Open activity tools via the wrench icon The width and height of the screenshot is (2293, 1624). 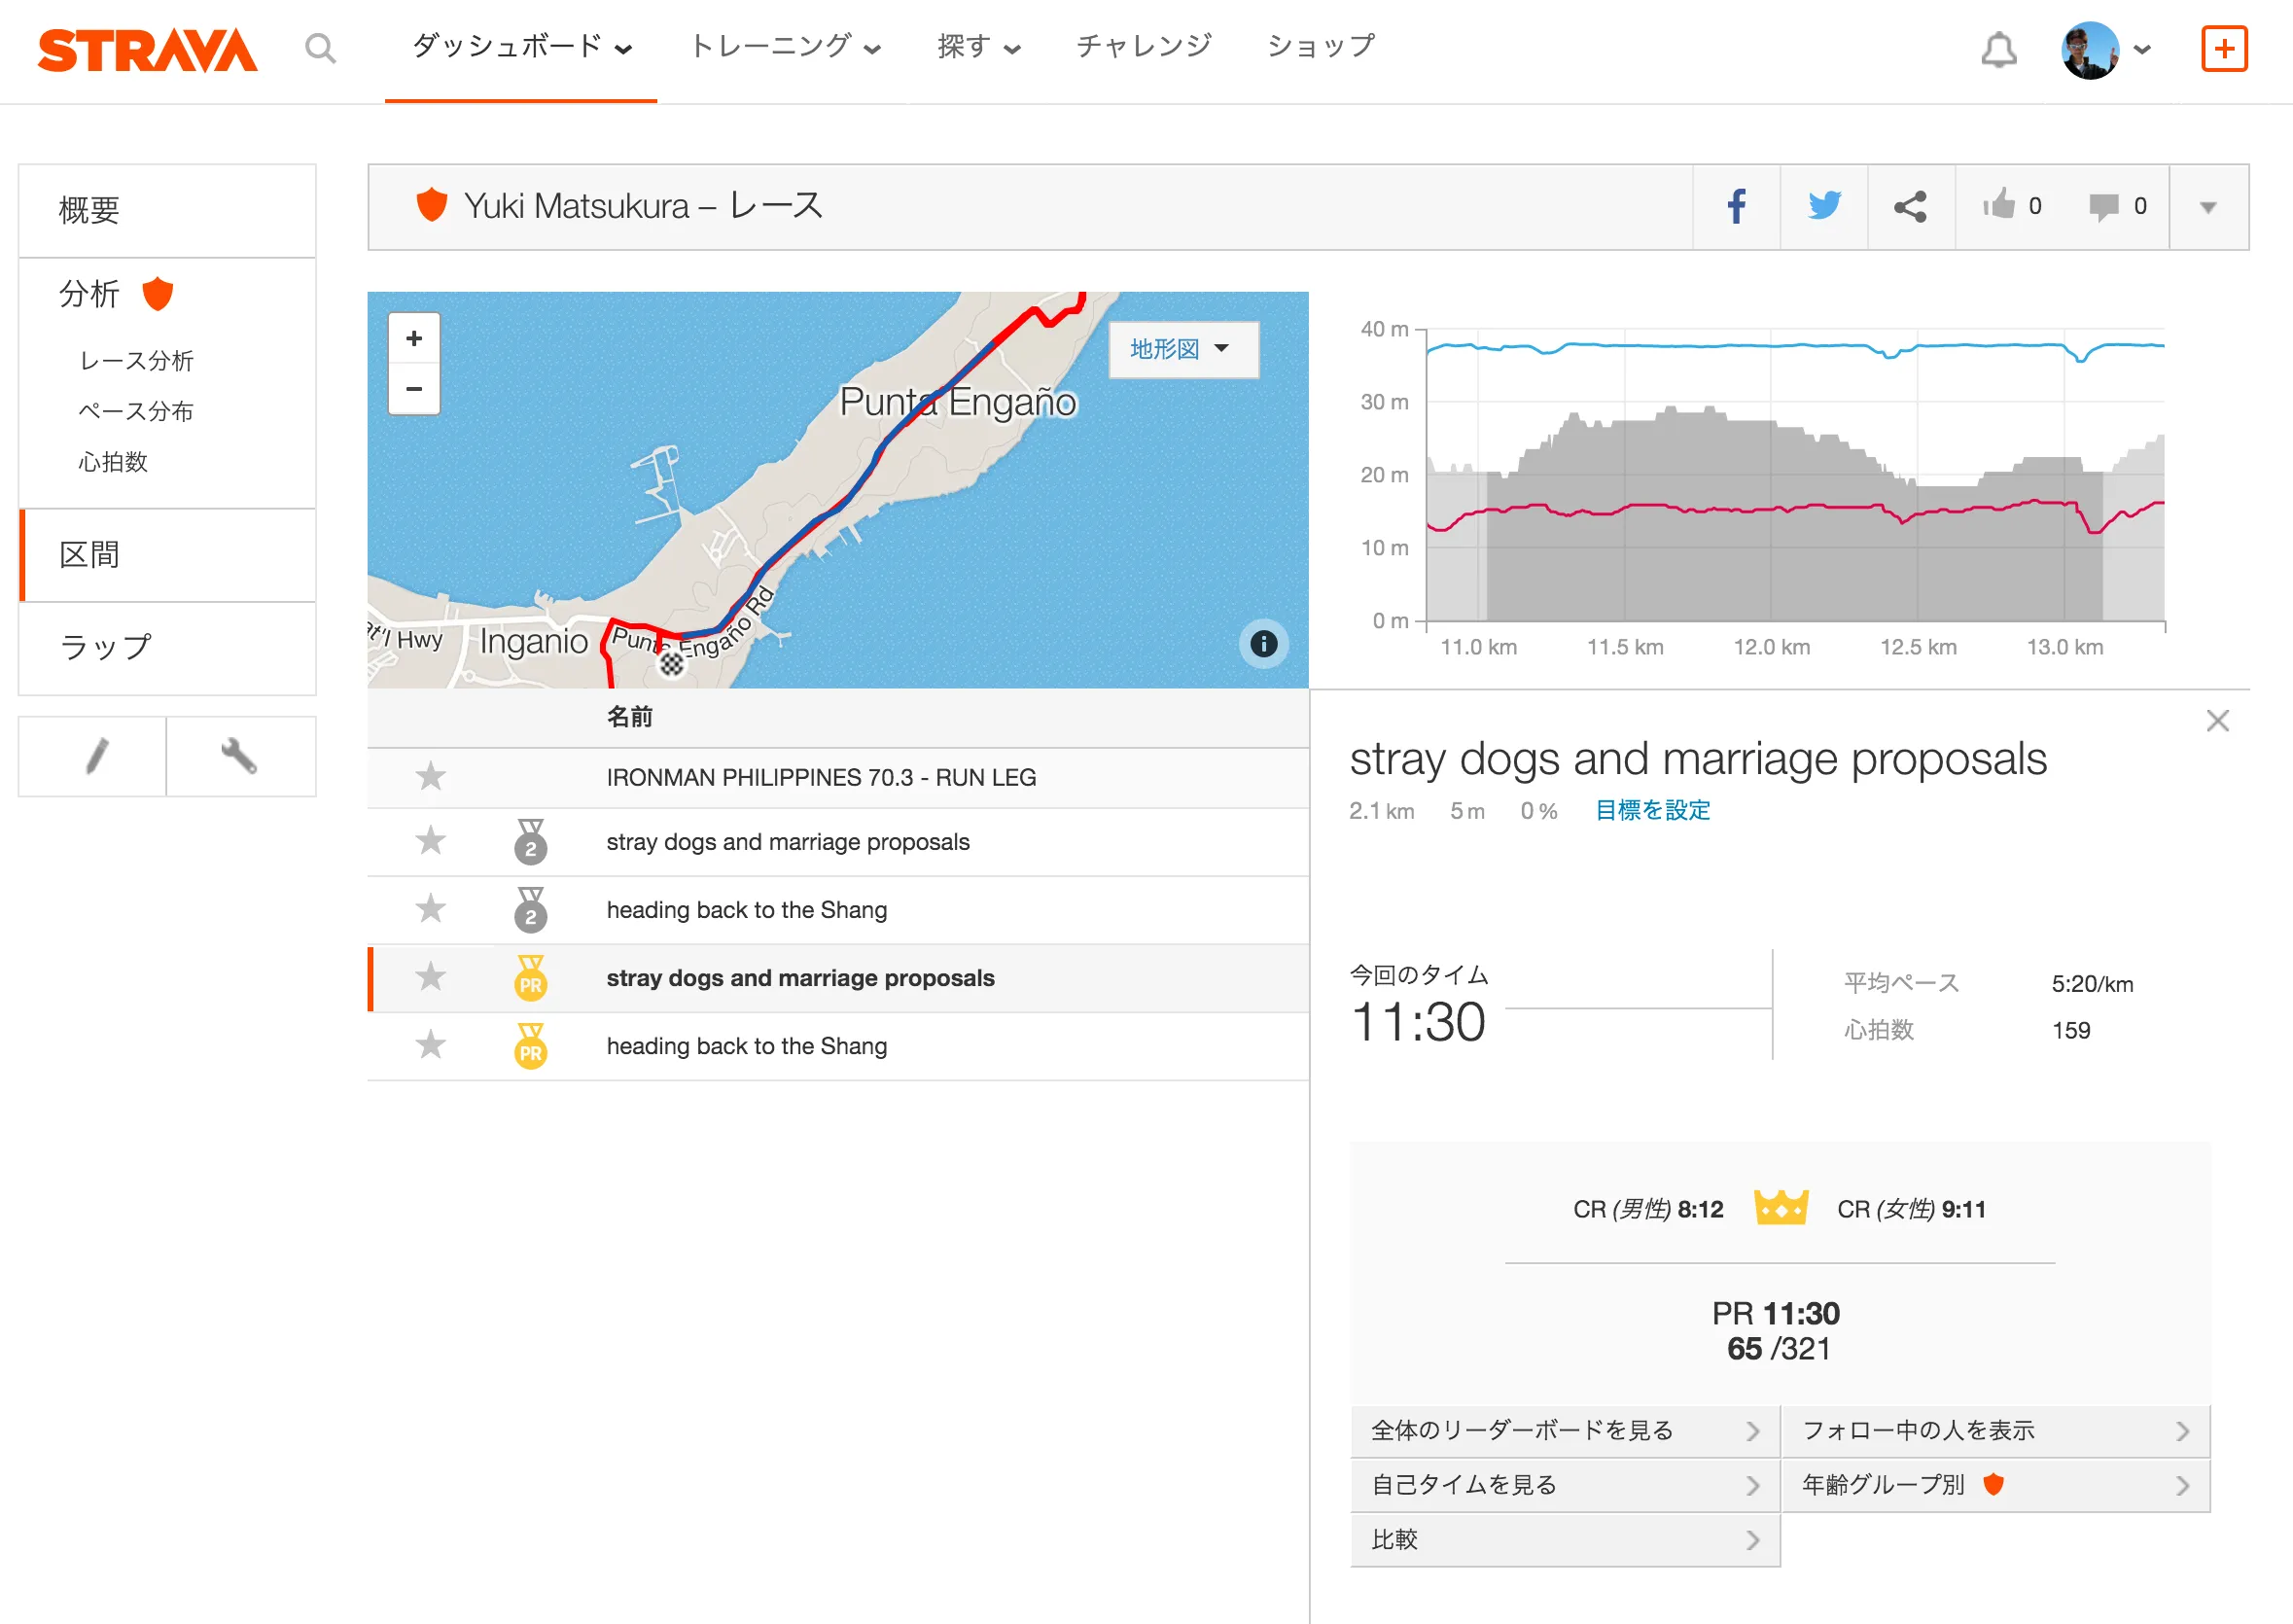[240, 757]
